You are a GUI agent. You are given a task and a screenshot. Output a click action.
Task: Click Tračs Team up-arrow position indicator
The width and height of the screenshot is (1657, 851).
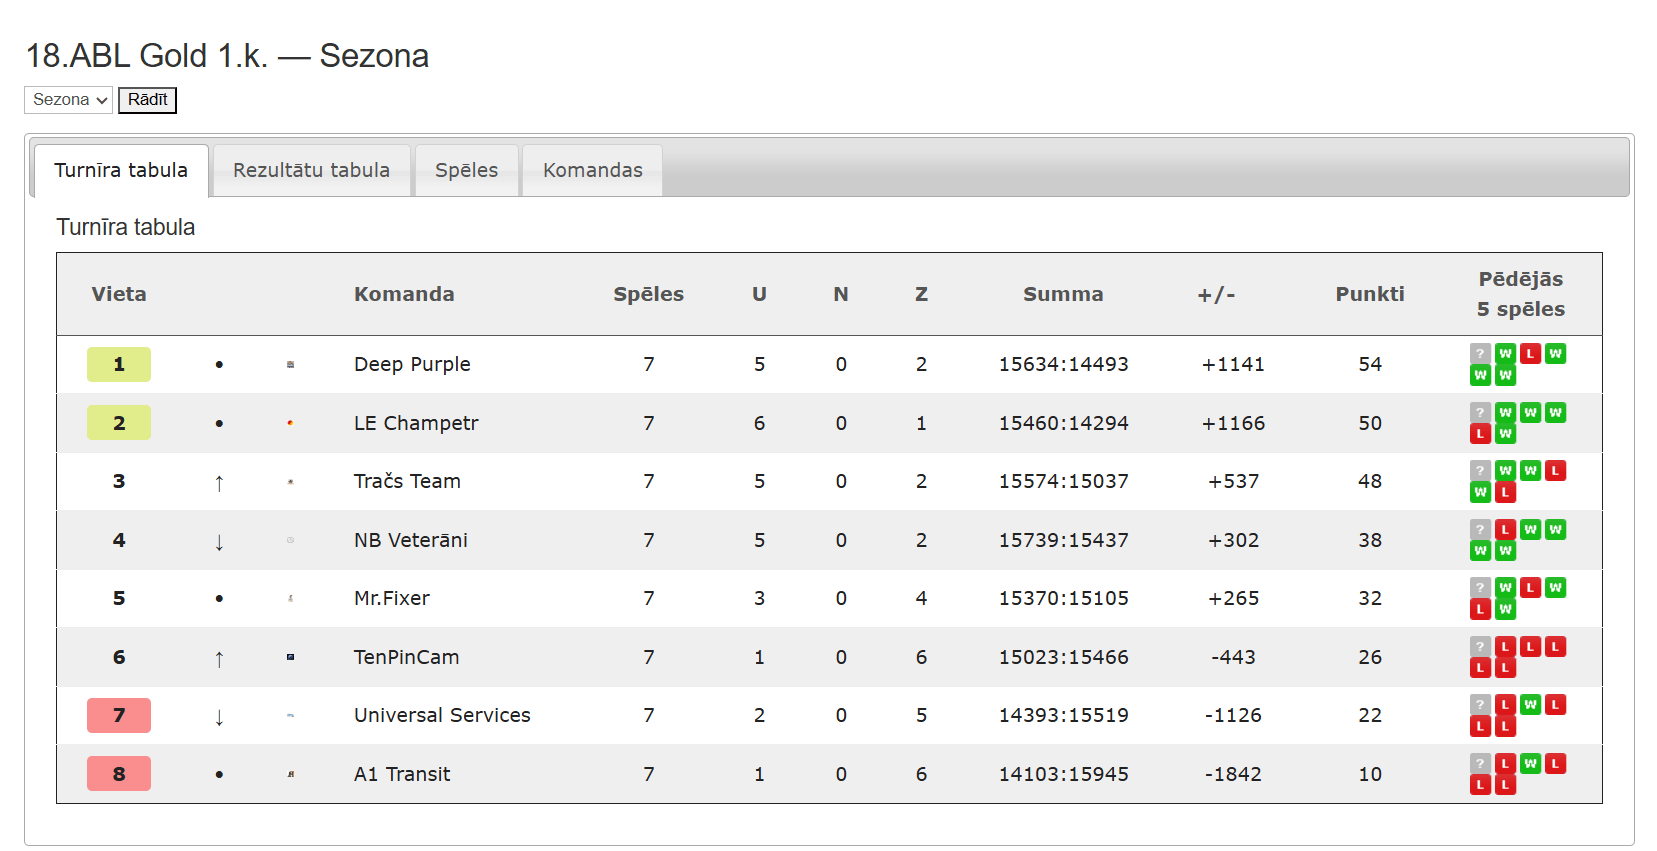219,483
